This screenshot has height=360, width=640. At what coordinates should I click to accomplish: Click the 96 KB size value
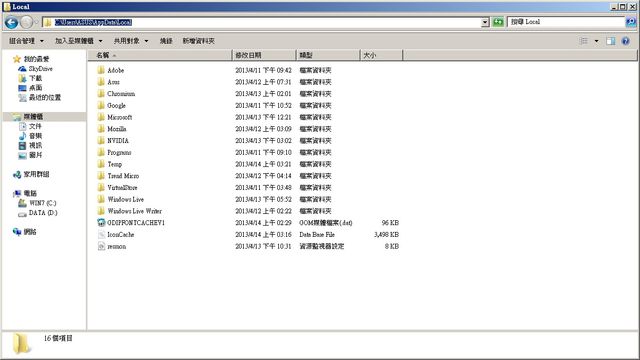tap(390, 223)
